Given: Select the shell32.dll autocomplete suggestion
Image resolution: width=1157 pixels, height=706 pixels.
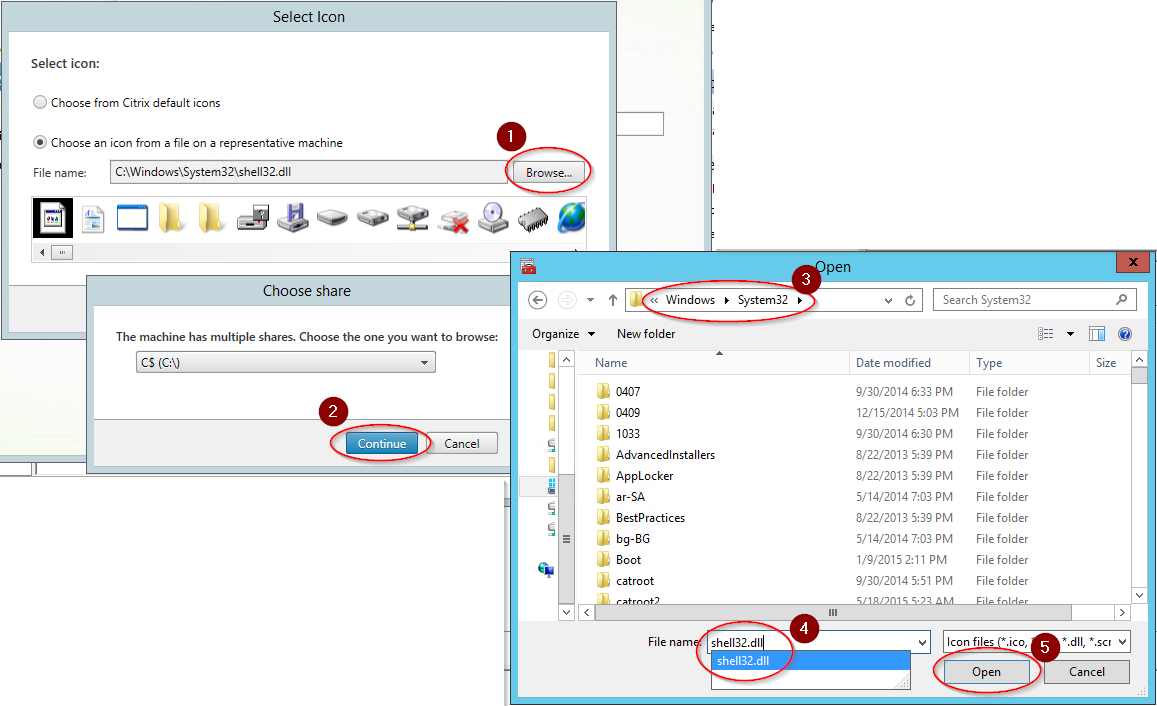Looking at the screenshot, I should (x=810, y=661).
